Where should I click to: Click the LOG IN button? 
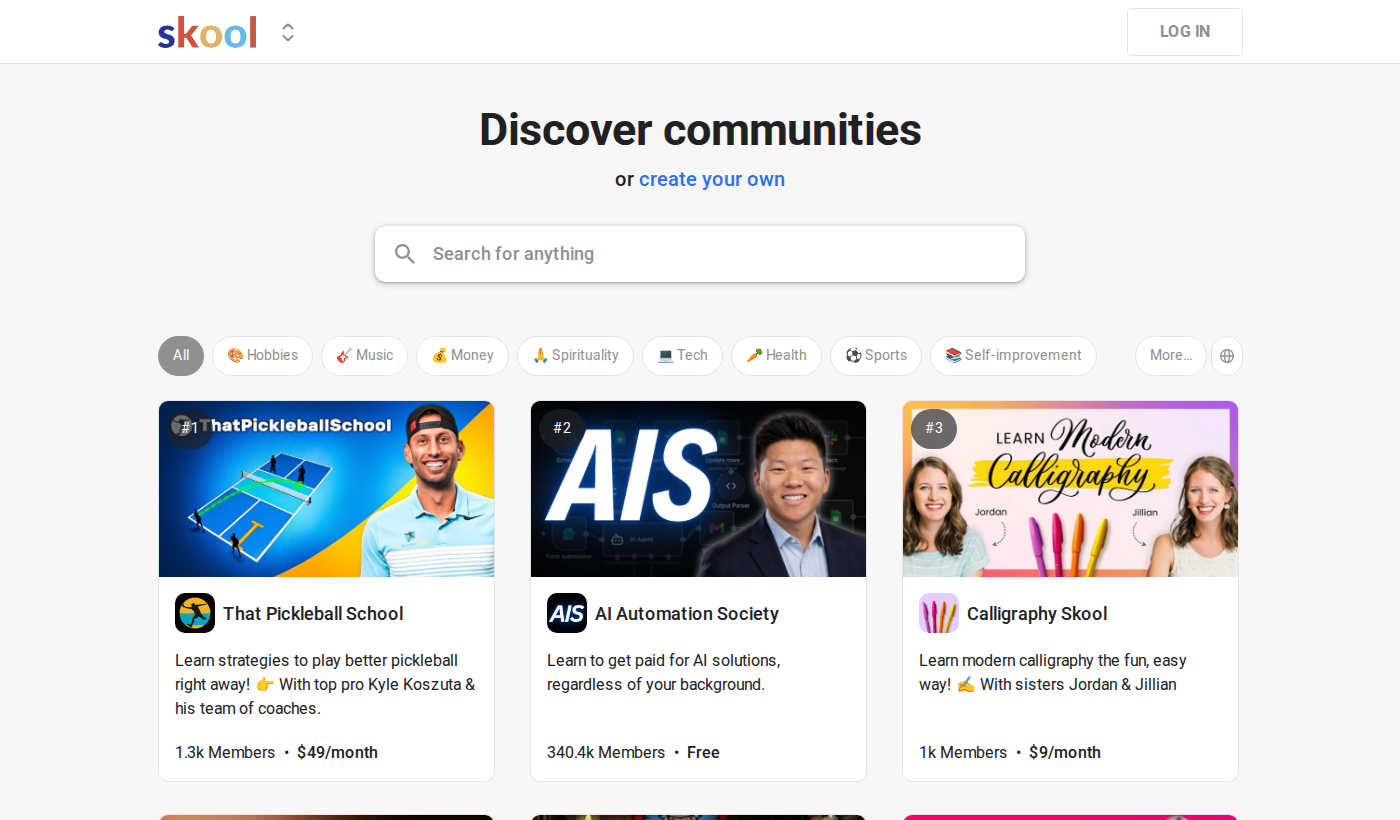1184,32
